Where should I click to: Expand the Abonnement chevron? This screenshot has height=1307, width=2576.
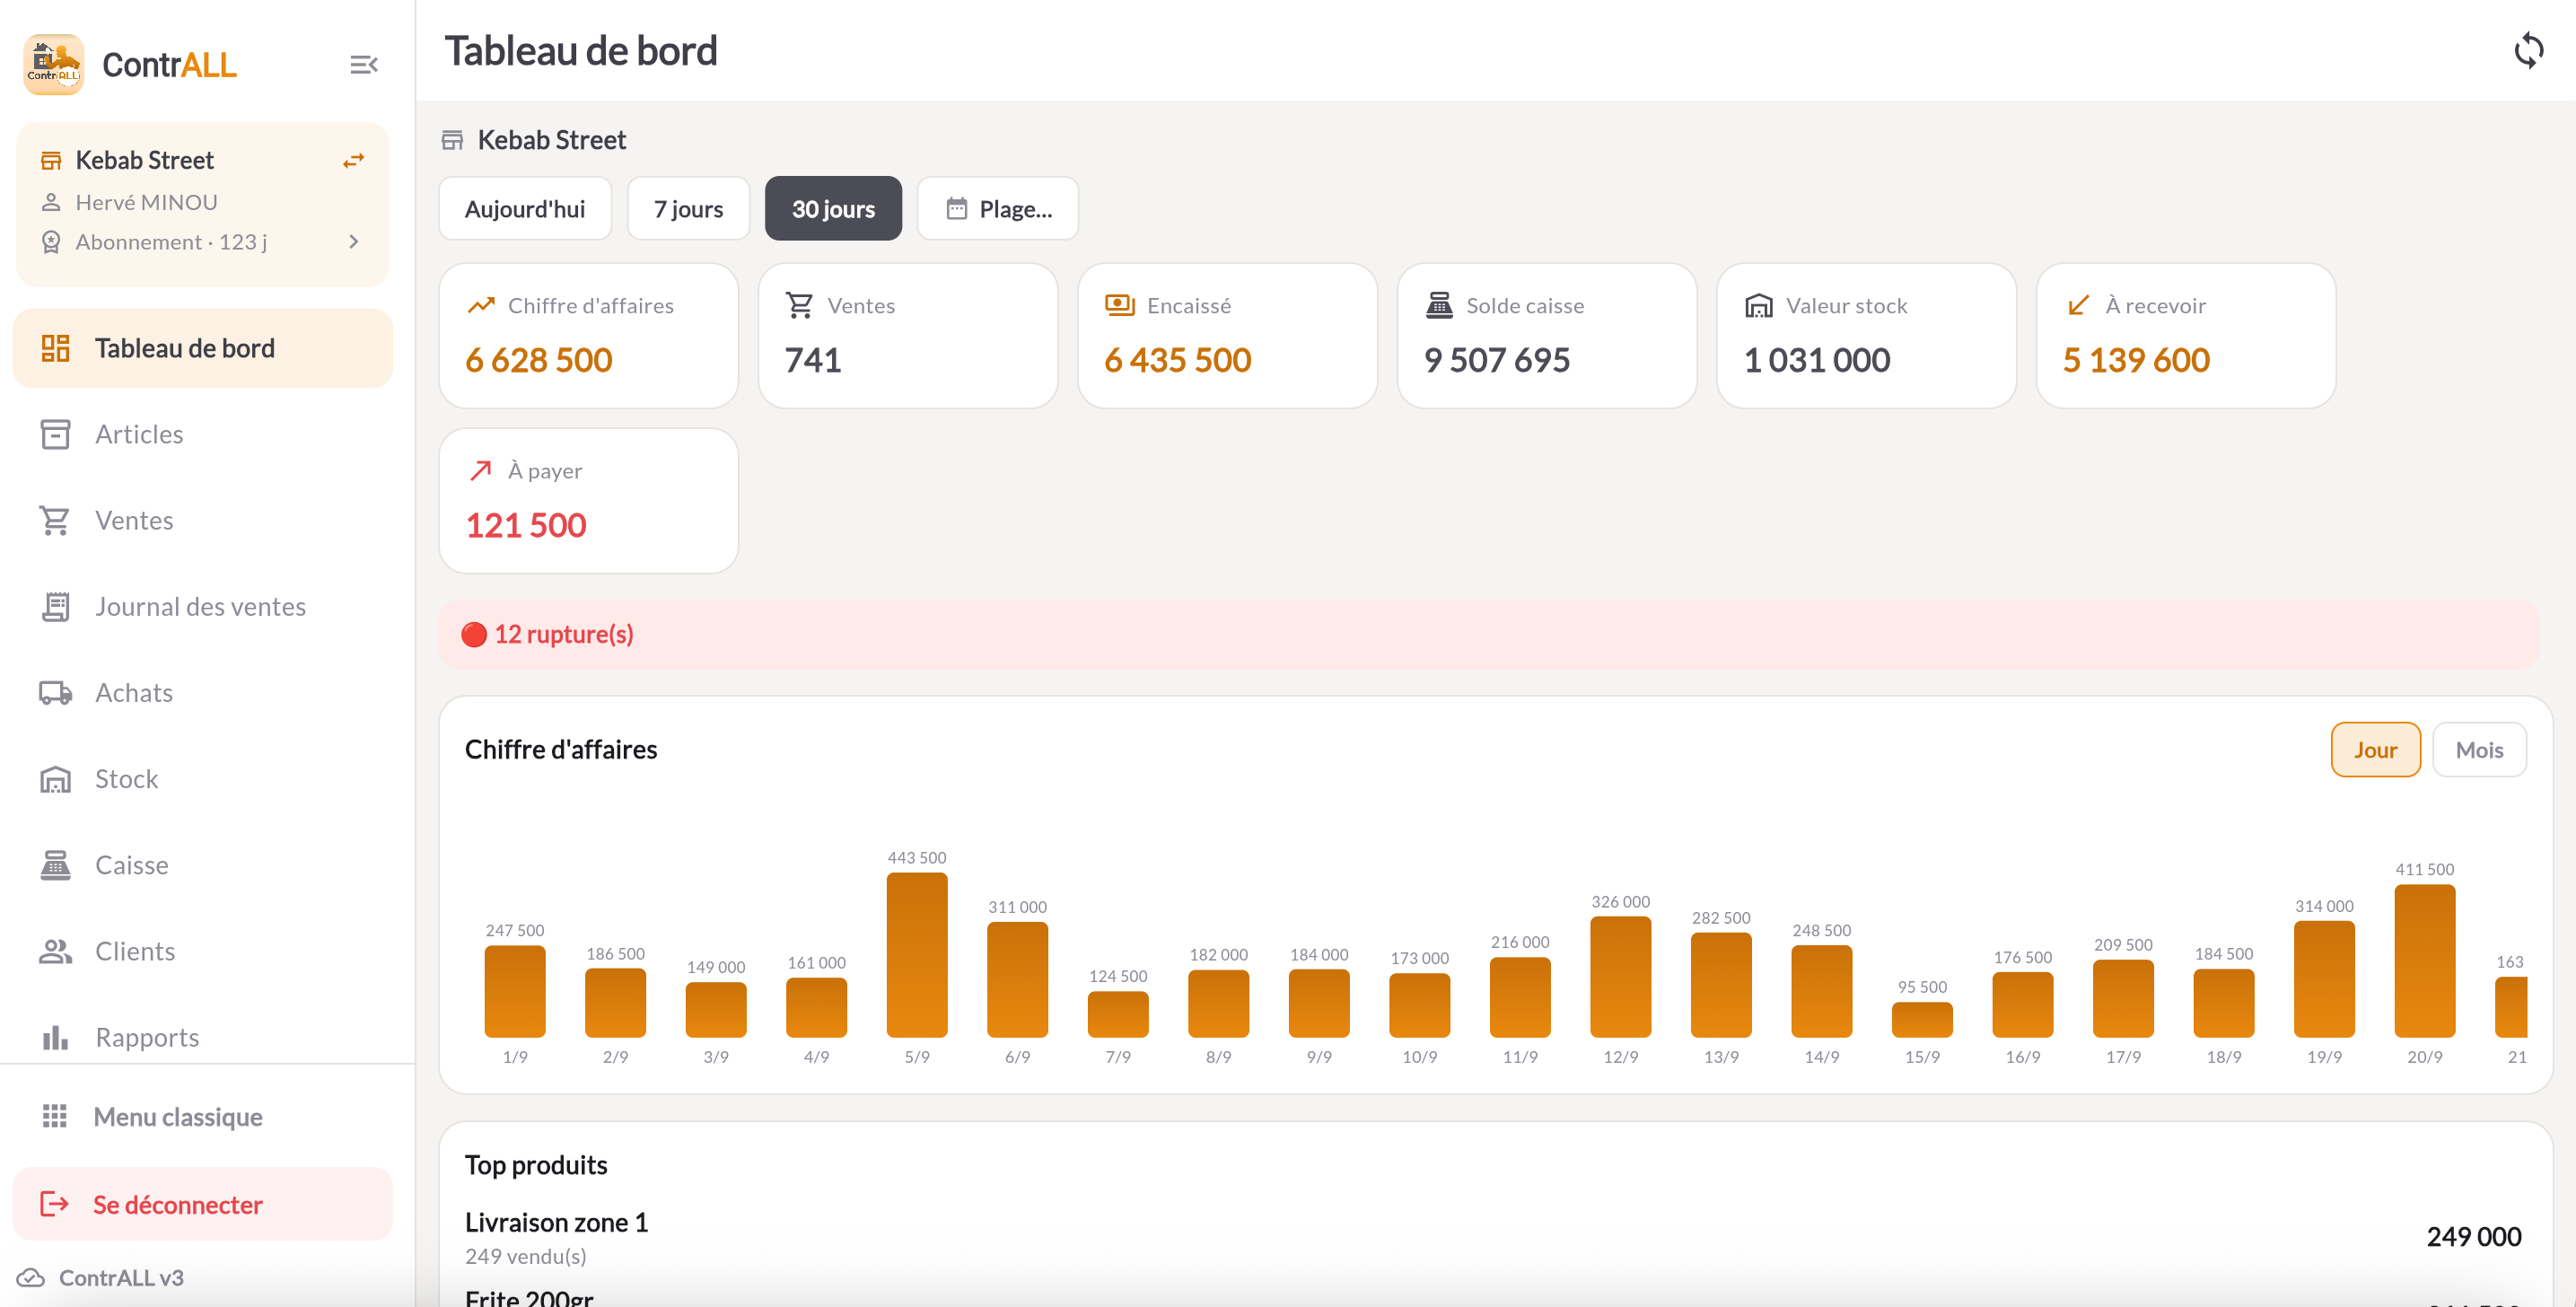353,242
